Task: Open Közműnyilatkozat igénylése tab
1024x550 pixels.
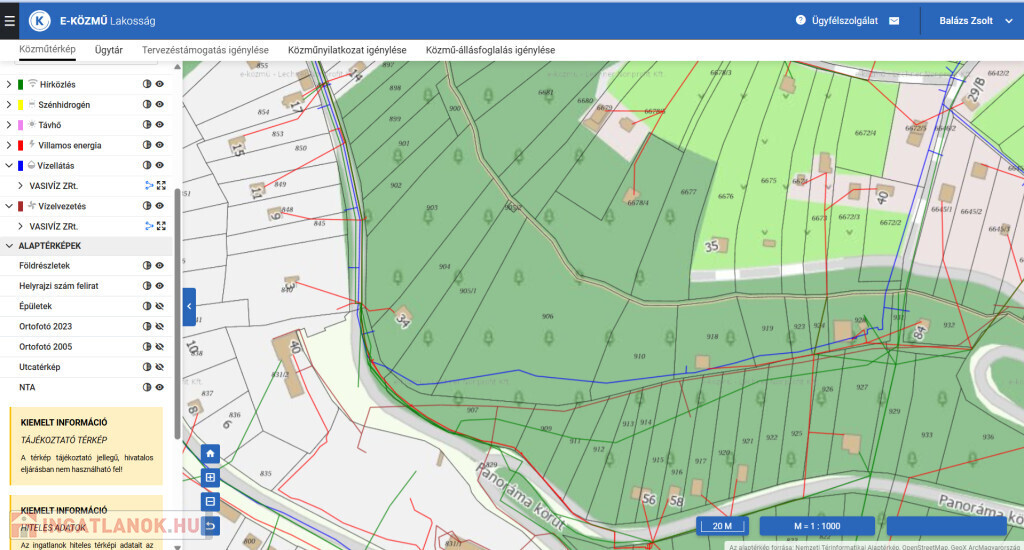Action: pos(346,49)
